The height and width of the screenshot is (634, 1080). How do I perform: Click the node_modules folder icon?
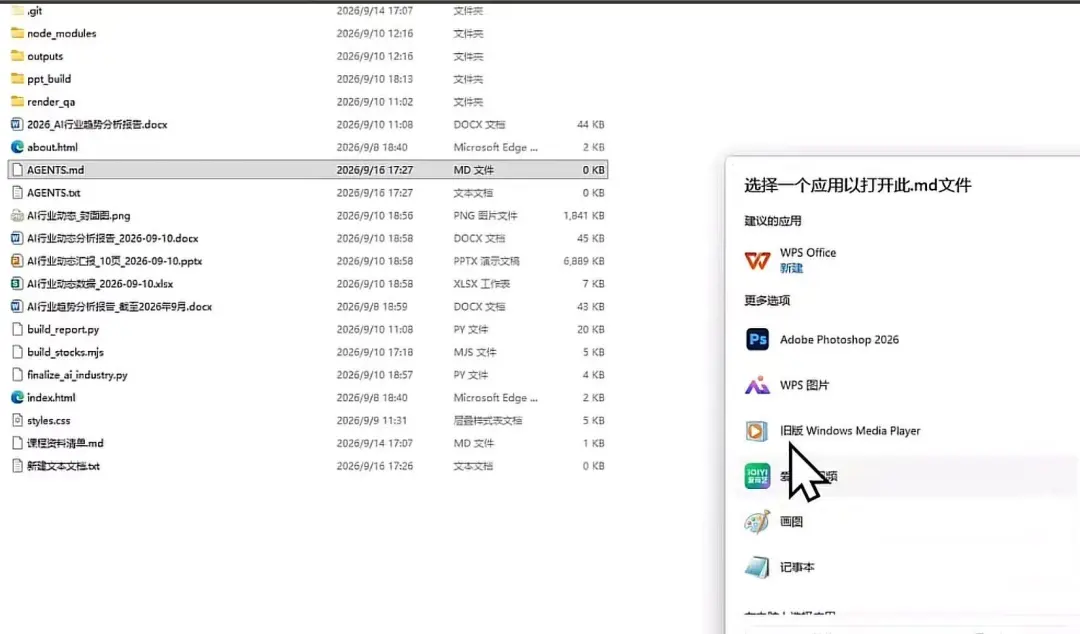[x=17, y=33]
